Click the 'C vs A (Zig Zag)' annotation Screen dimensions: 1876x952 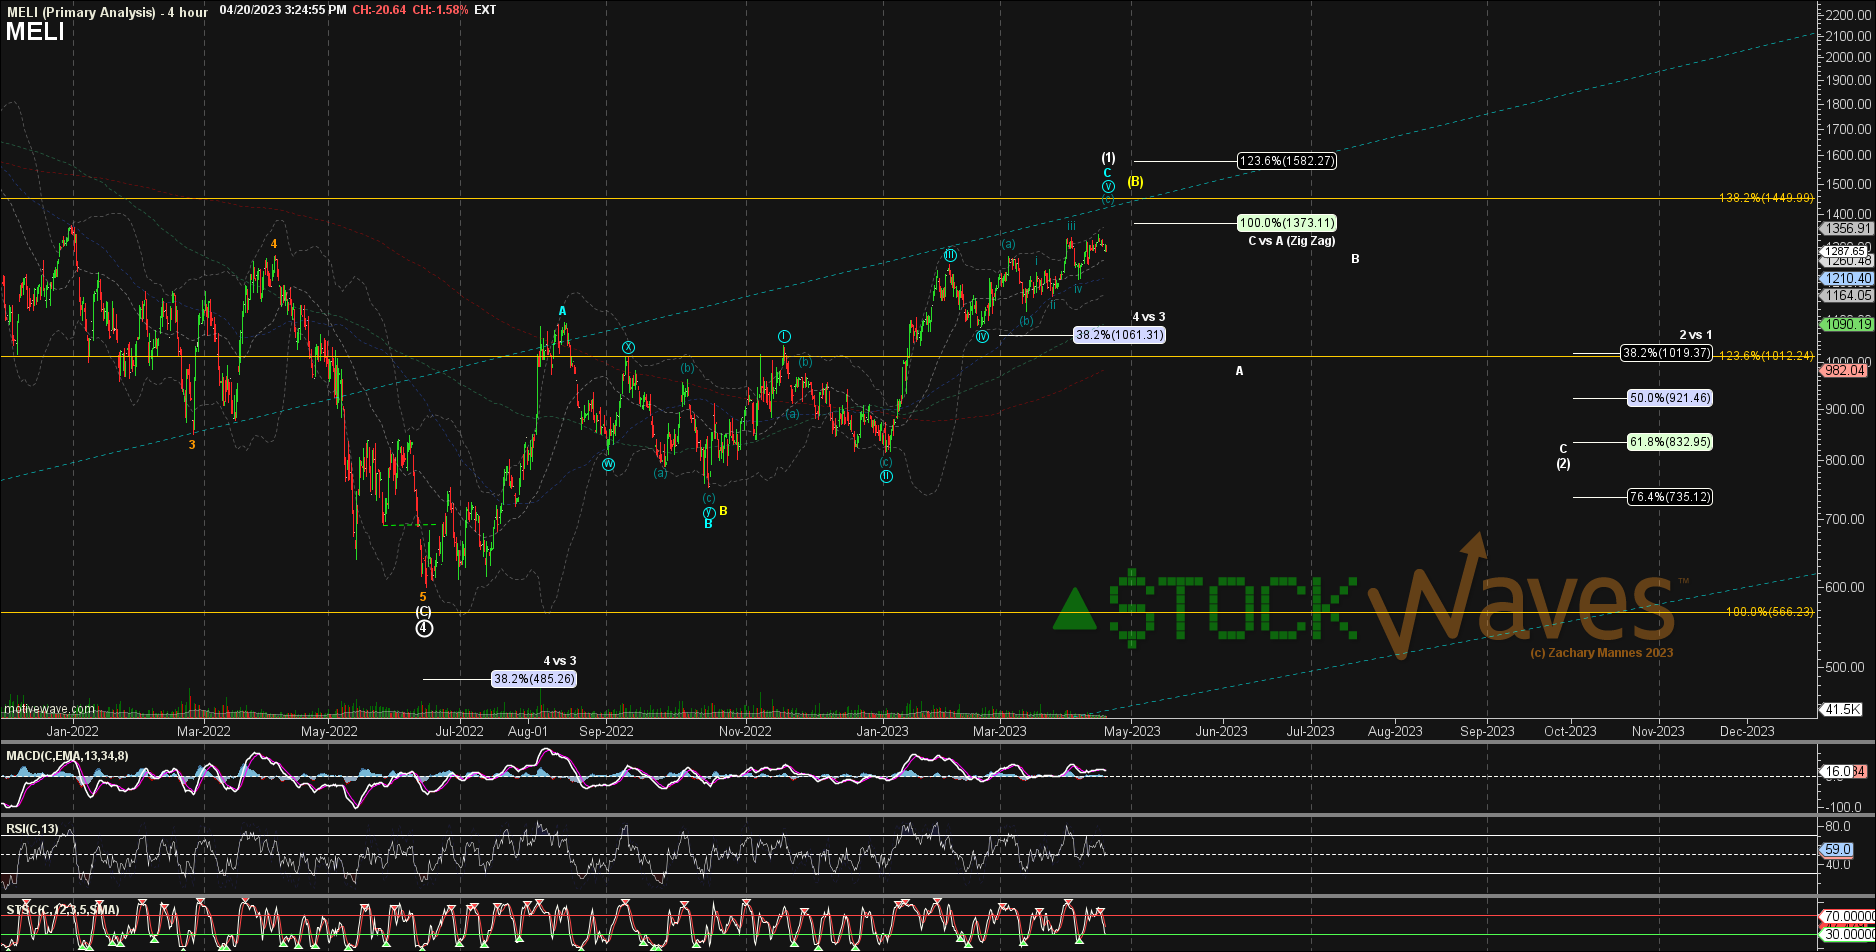1292,241
